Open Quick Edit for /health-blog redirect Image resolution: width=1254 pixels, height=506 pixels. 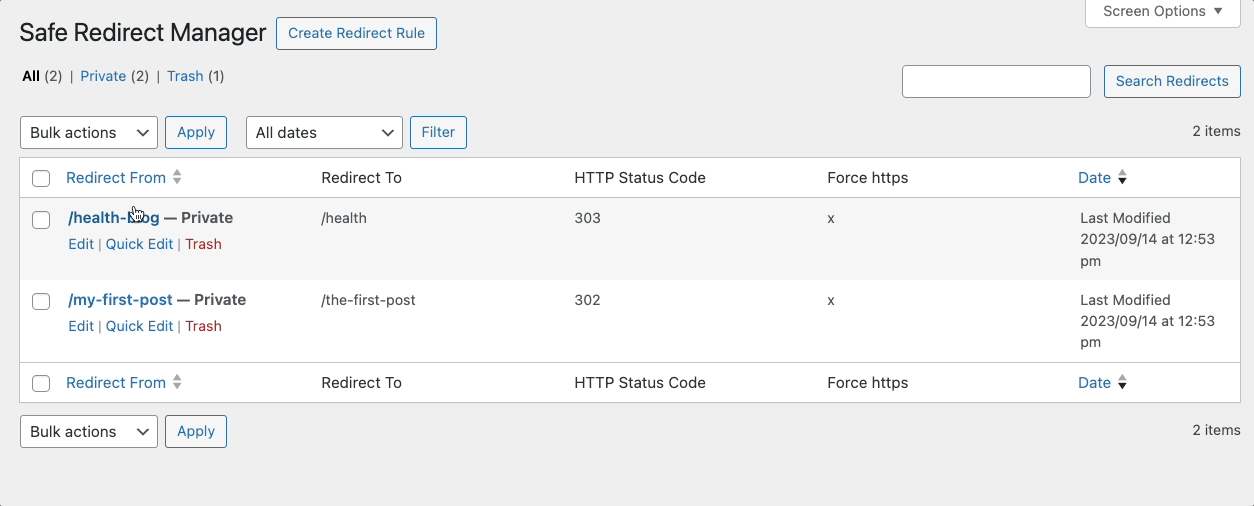pyautogui.click(x=139, y=244)
